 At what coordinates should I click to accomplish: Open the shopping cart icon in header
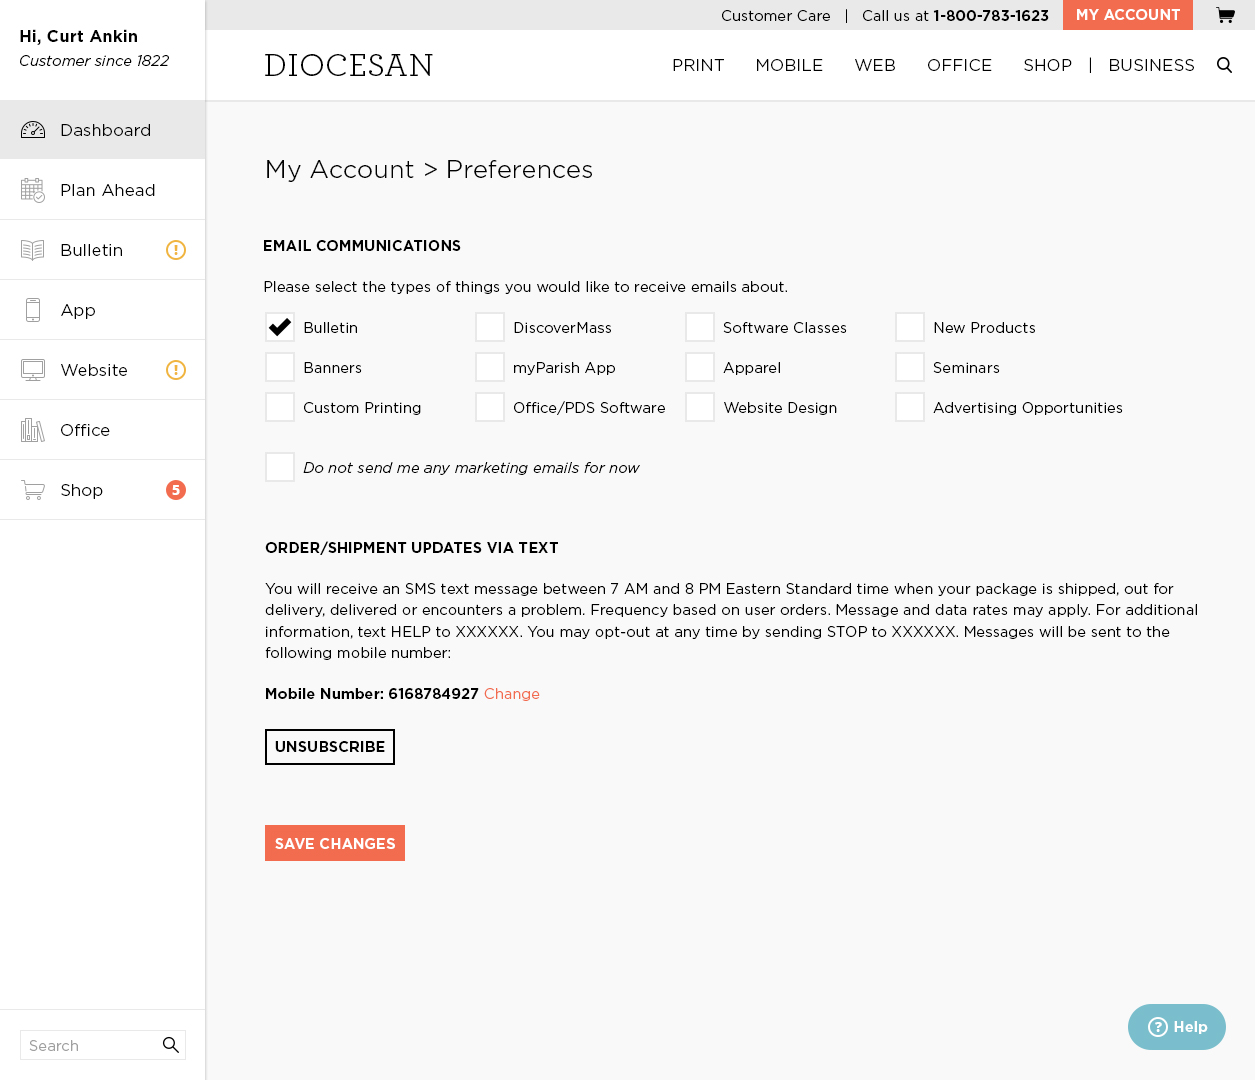pyautogui.click(x=1225, y=15)
